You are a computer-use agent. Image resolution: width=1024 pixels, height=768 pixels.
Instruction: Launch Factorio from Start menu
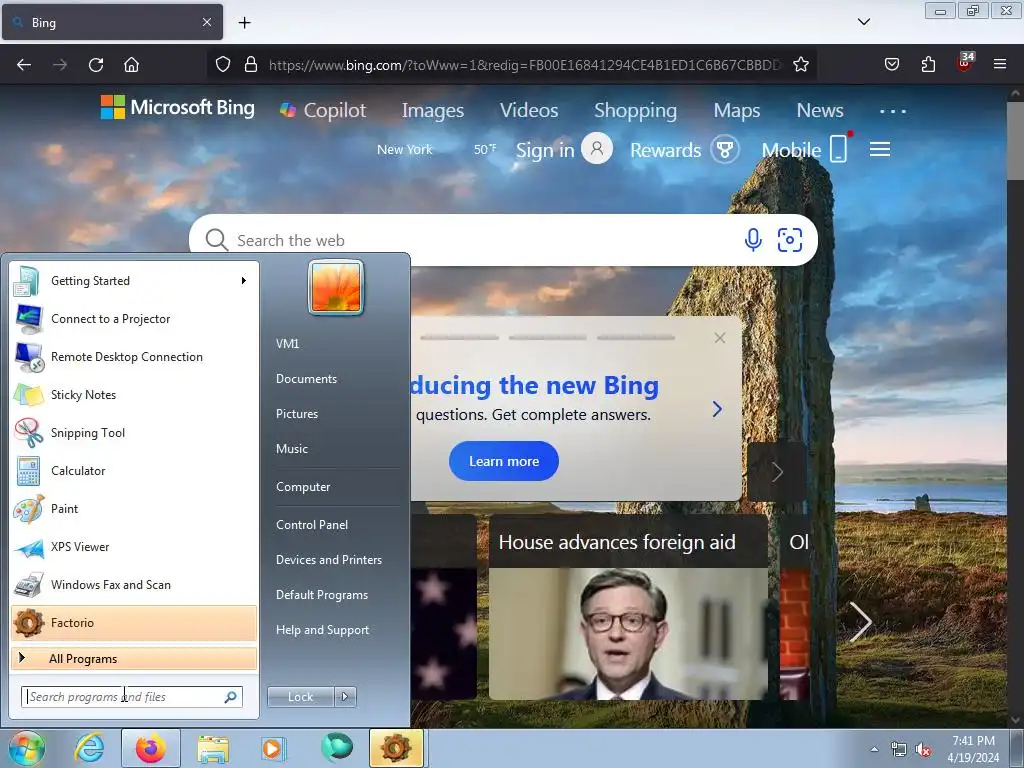click(x=134, y=622)
